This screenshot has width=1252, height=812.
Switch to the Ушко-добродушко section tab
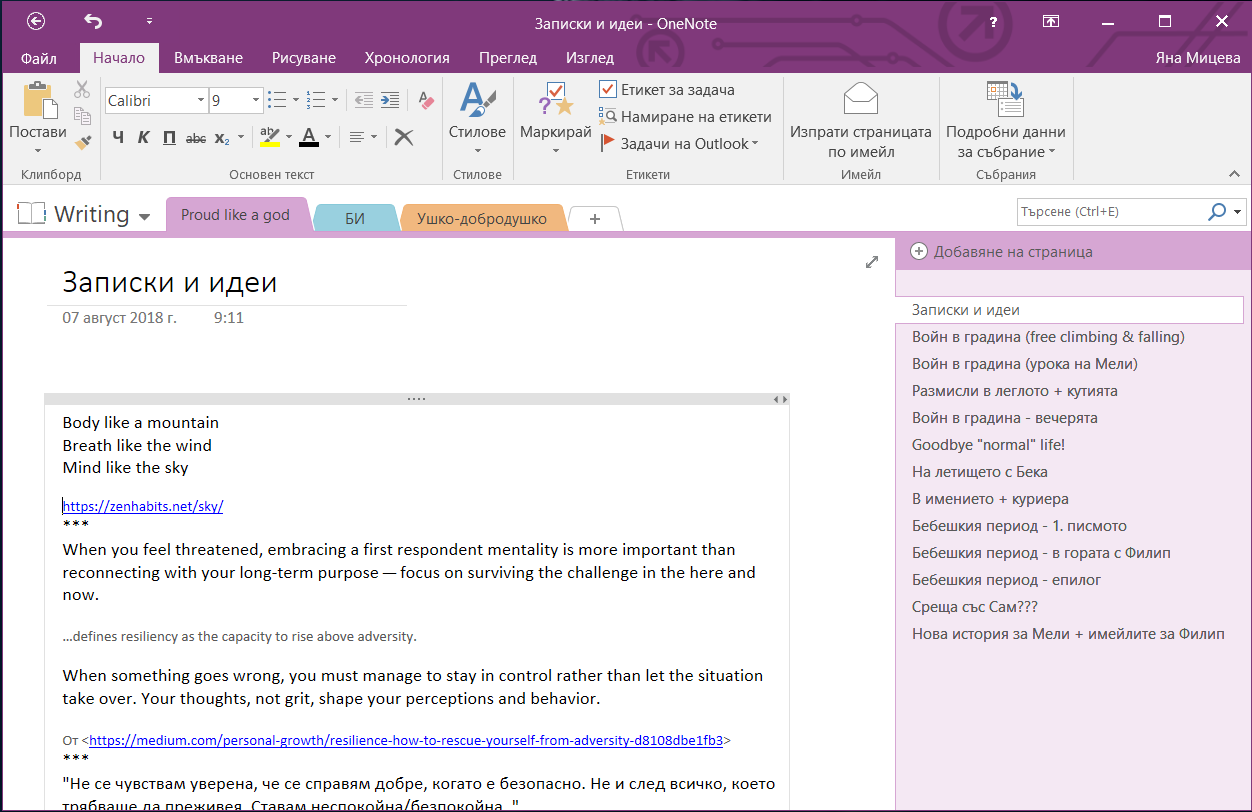481,217
